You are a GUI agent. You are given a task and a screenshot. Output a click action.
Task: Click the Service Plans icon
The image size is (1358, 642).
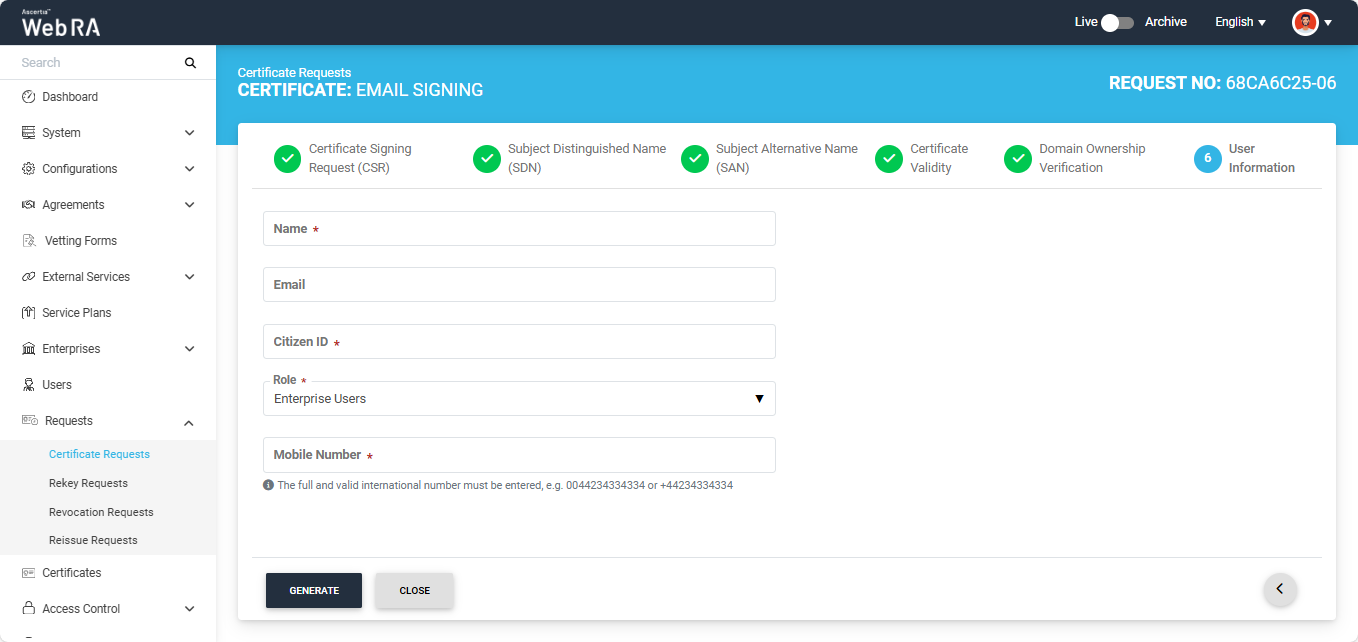[x=29, y=313]
